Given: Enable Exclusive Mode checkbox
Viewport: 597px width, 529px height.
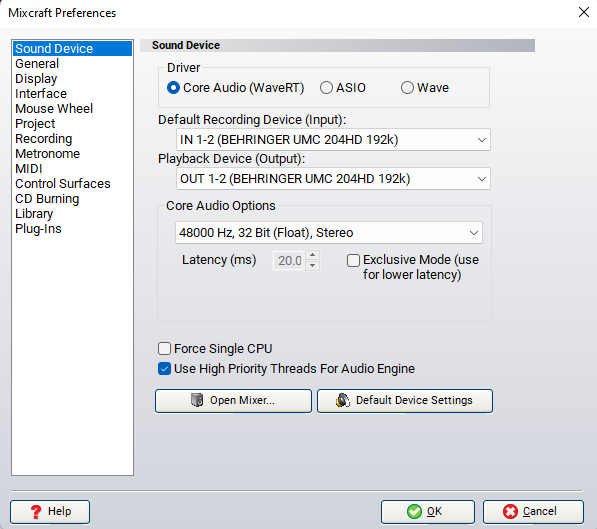Looking at the screenshot, I should point(353,261).
